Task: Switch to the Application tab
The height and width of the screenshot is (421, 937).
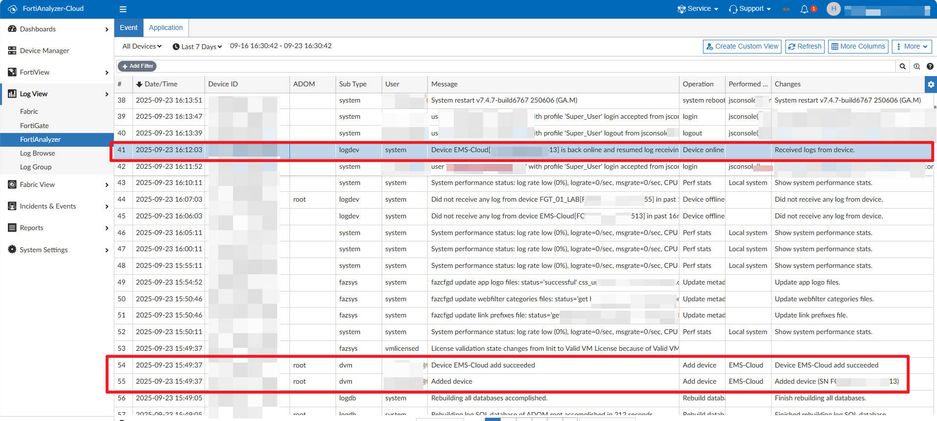Action: [x=165, y=28]
